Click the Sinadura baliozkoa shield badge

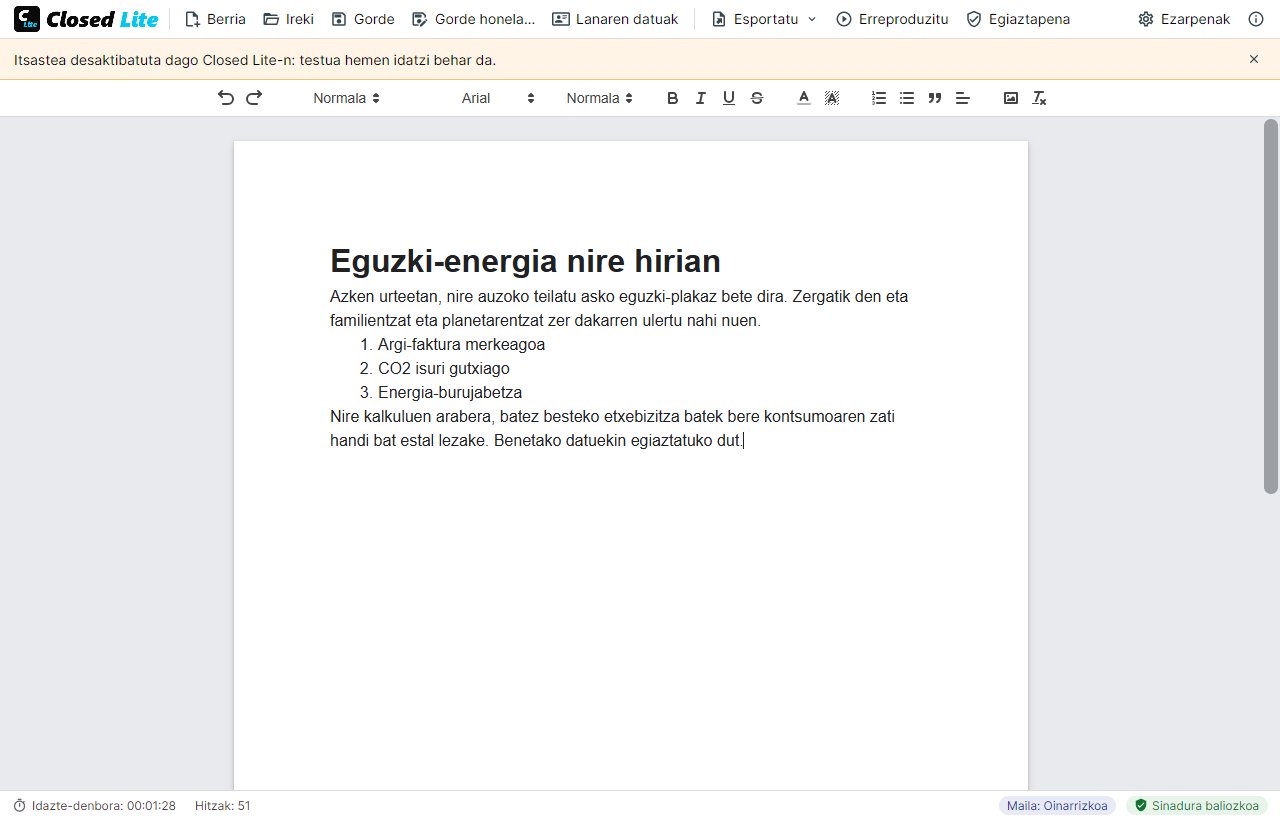click(x=1197, y=806)
